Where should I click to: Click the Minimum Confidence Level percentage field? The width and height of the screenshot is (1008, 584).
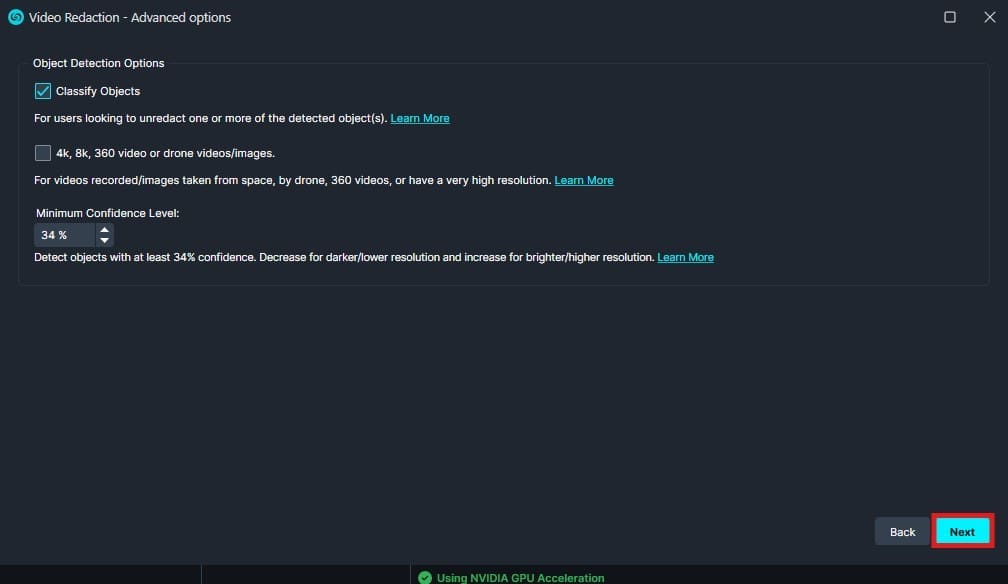tap(64, 235)
